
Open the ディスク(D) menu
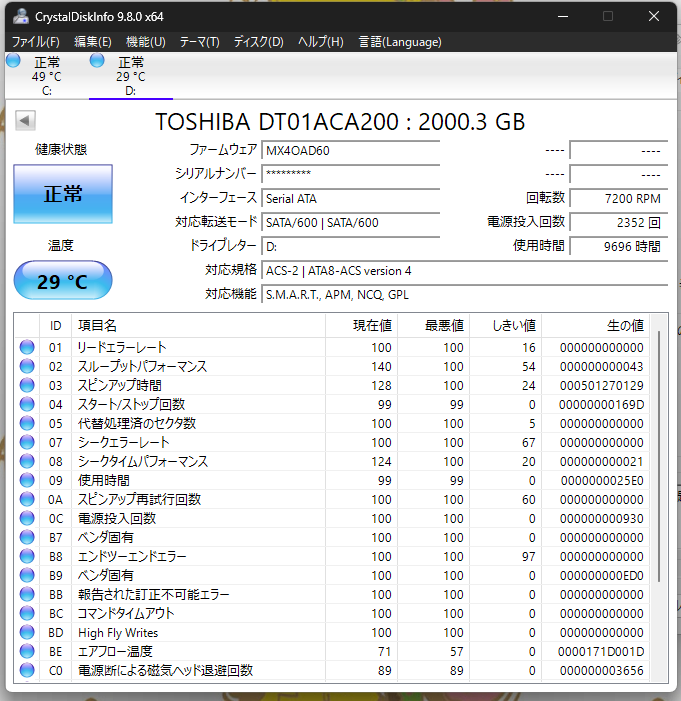258,42
